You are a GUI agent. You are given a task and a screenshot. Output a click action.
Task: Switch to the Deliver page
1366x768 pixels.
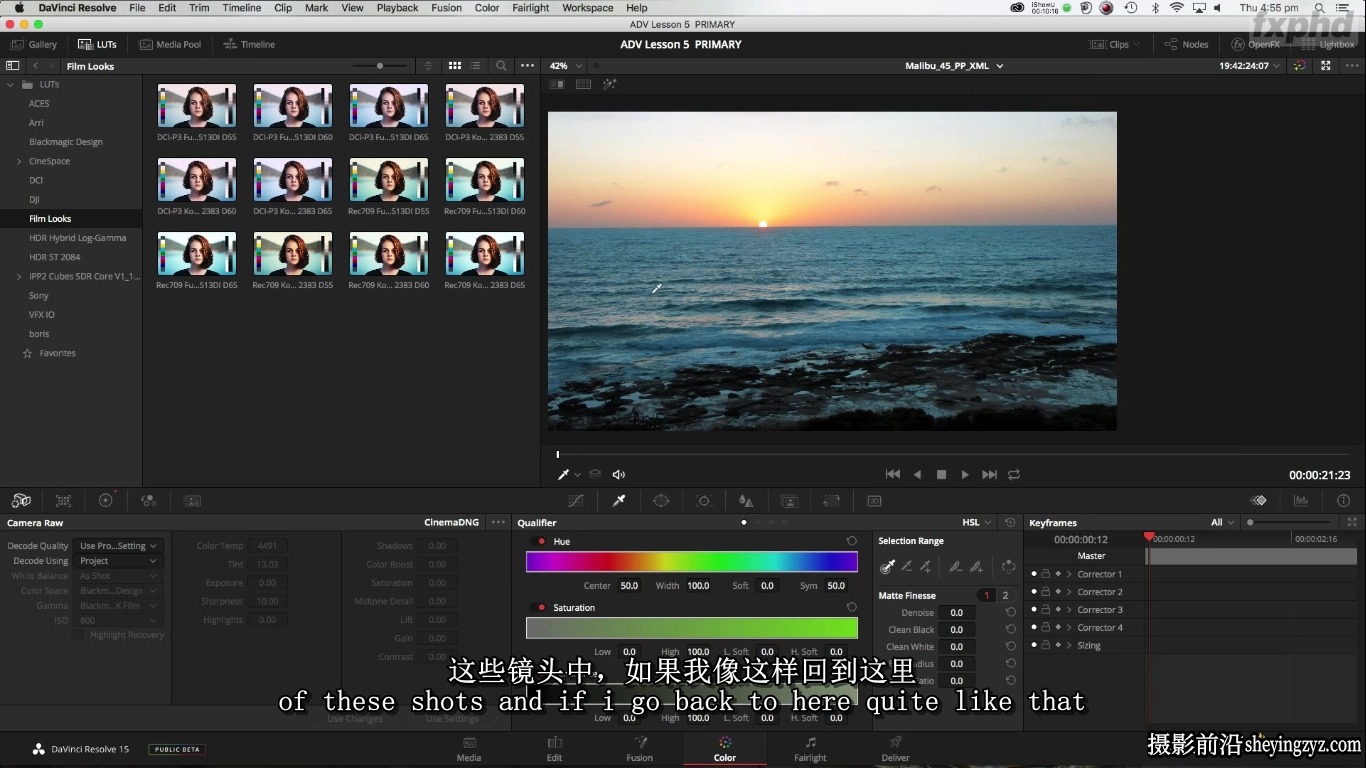[896, 749]
